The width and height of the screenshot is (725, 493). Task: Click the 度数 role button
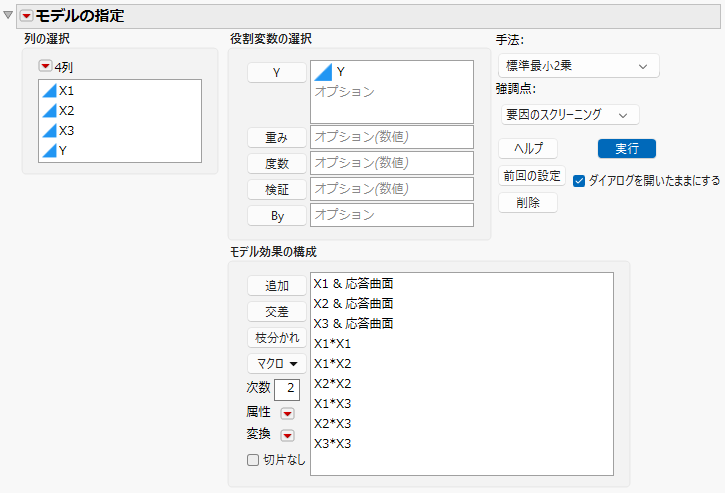[276, 163]
